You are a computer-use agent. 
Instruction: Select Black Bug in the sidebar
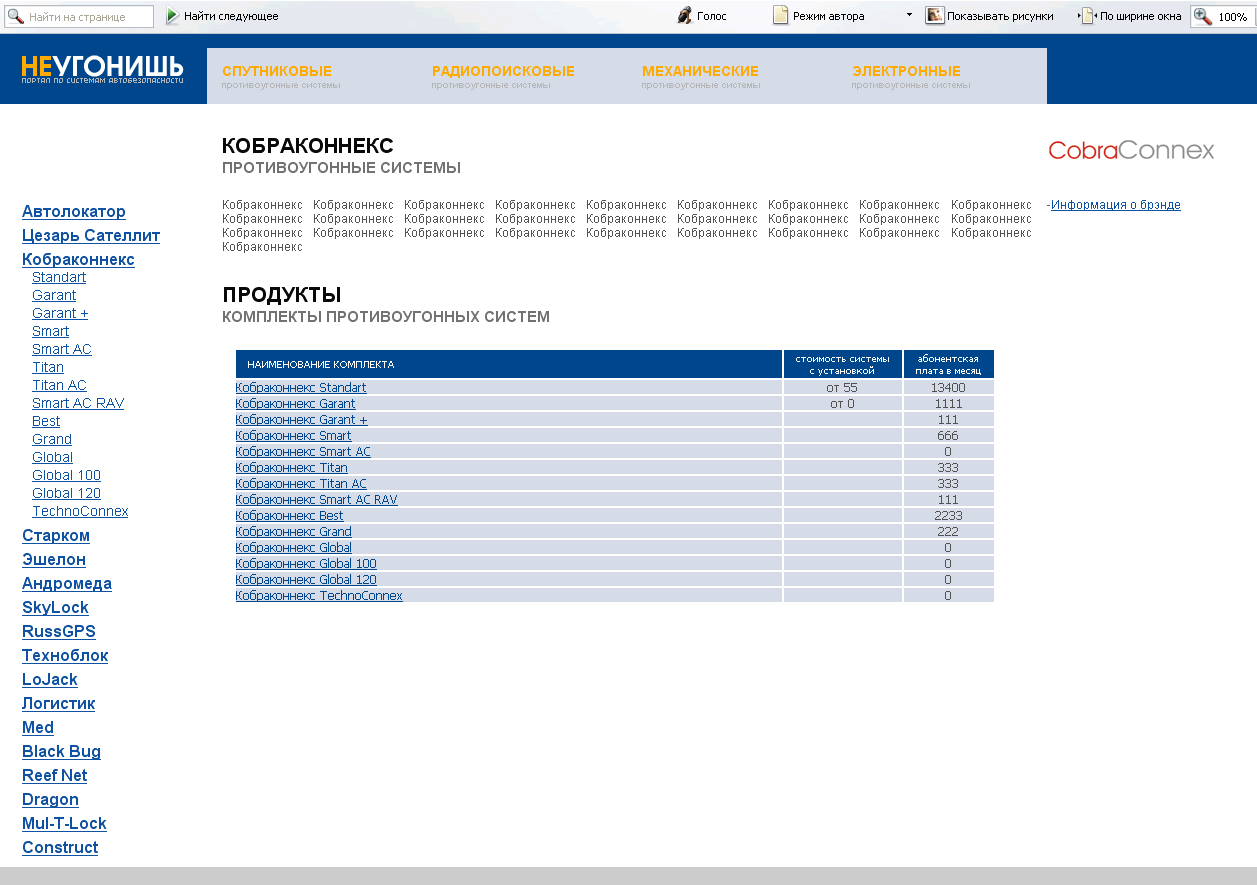(x=61, y=752)
